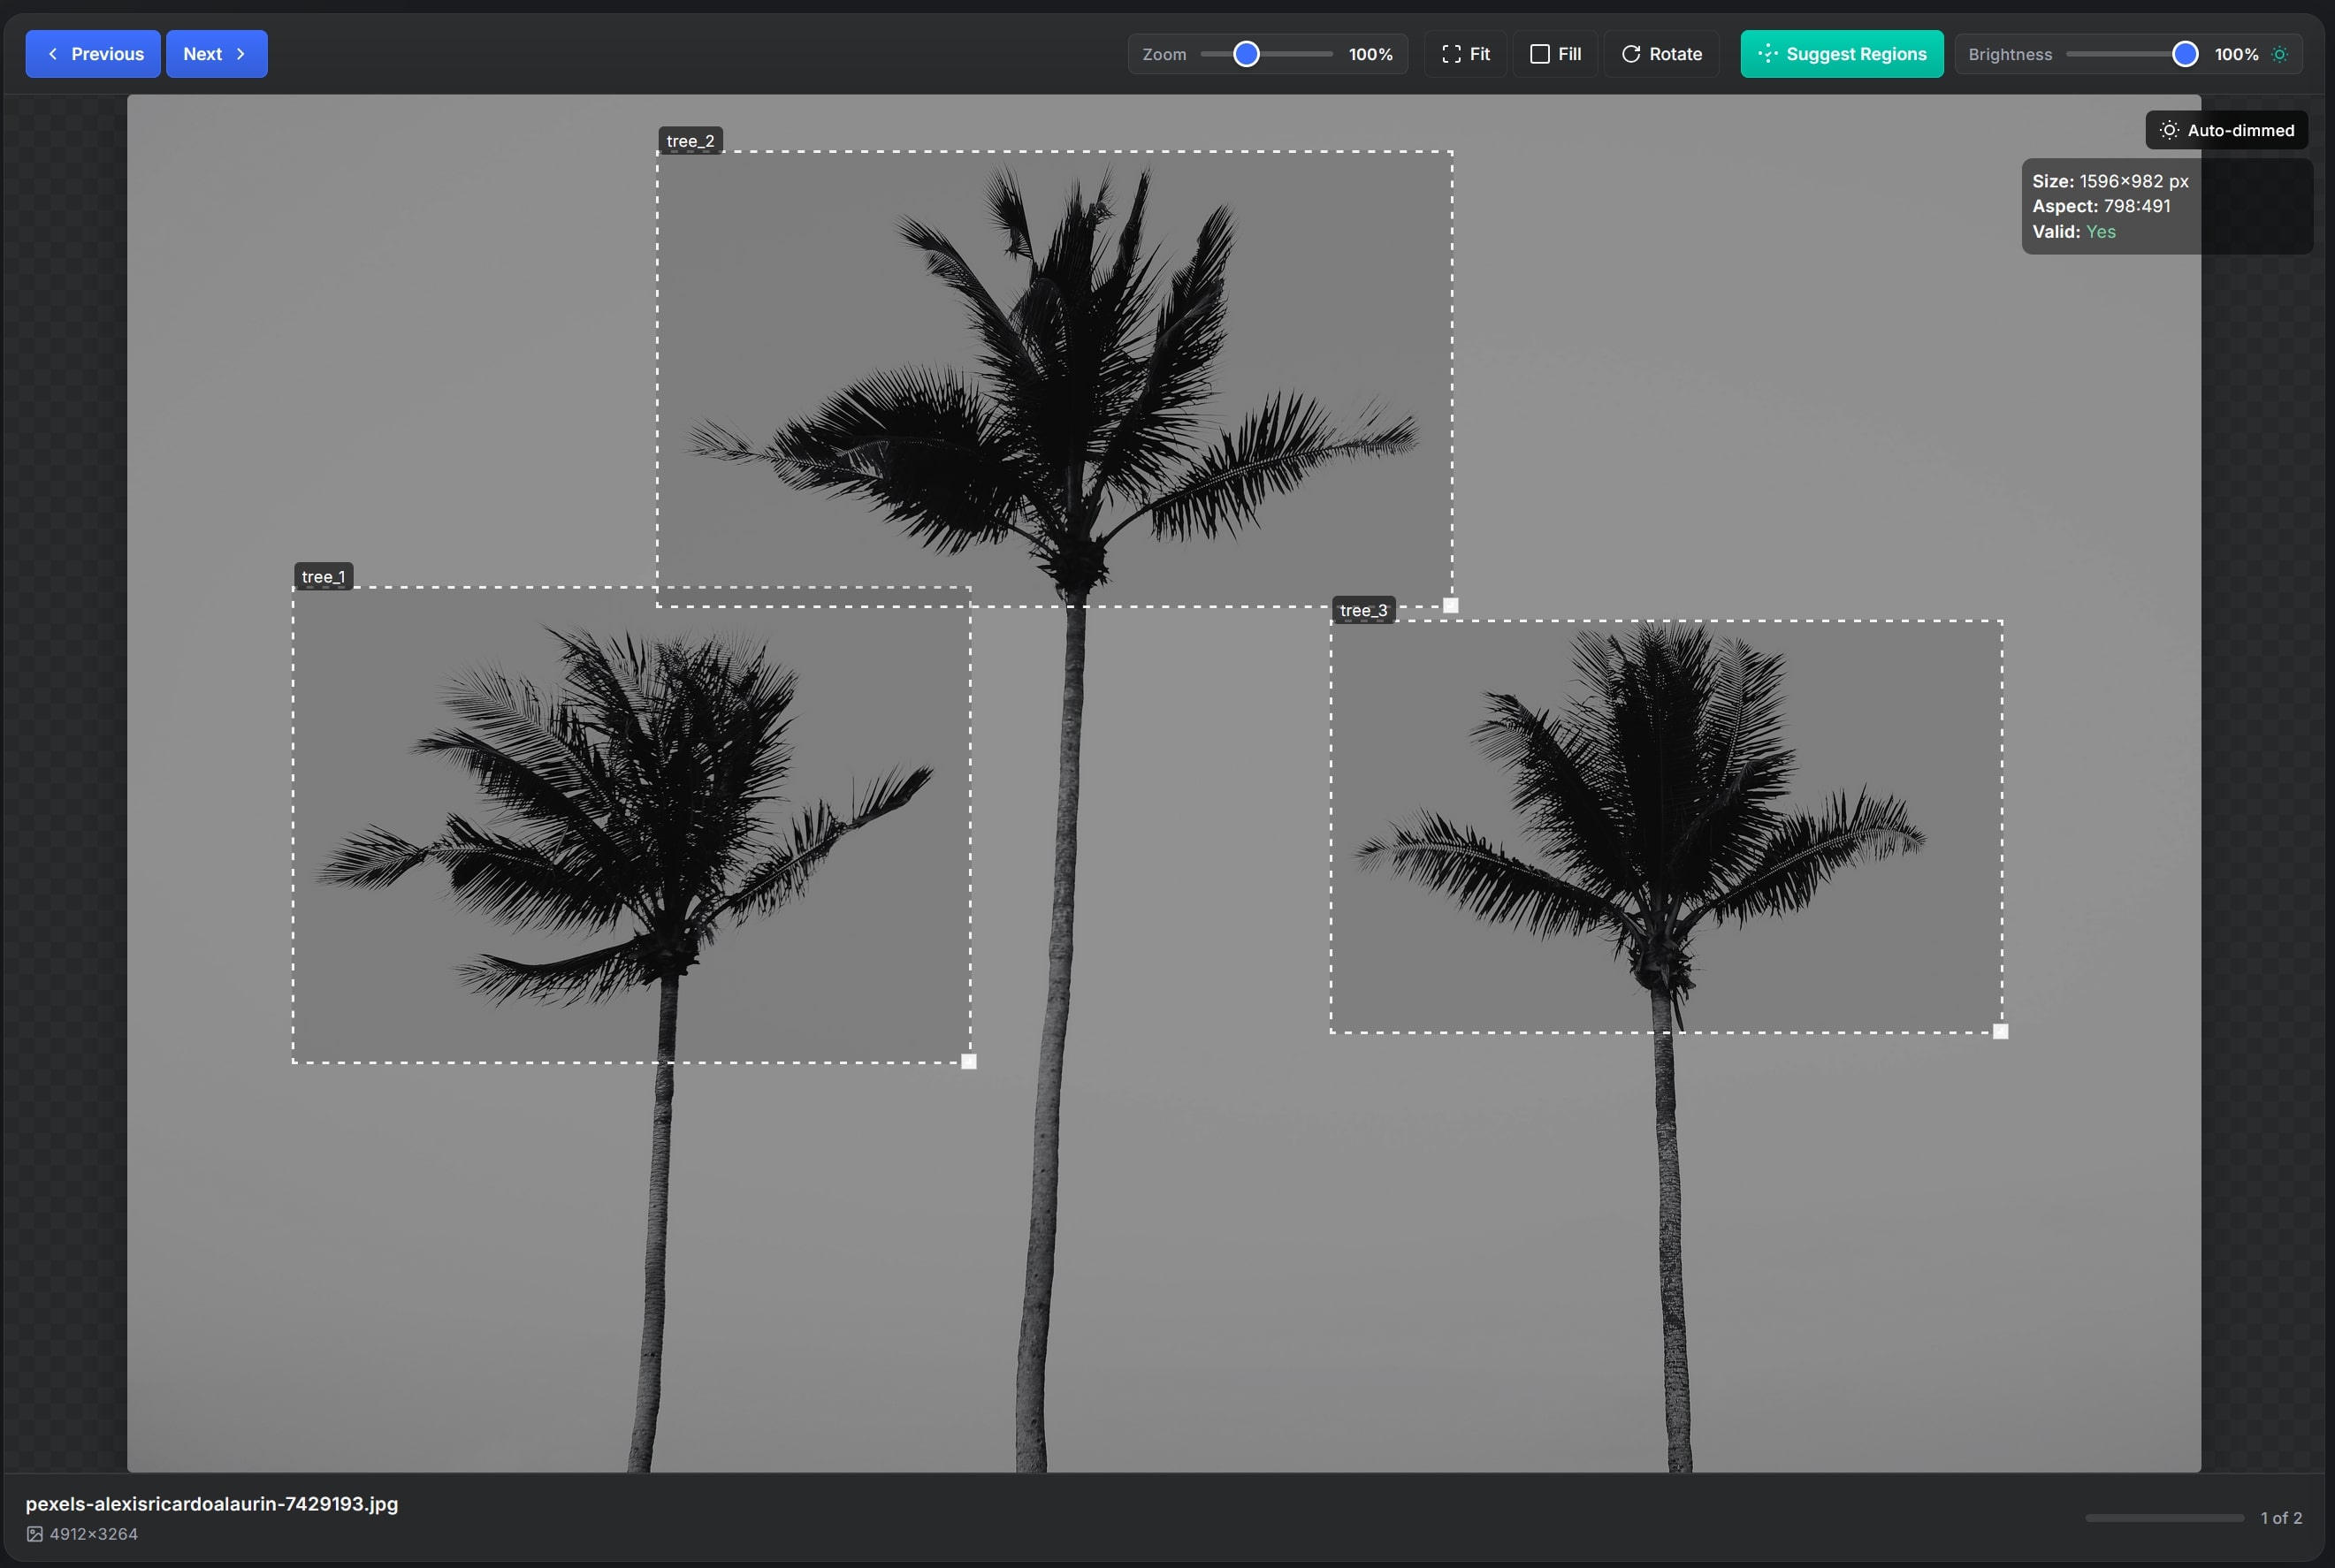Click the filename pexels-alexisricardoalaurin-7429193.jpg
2335x1568 pixels.
point(212,1504)
